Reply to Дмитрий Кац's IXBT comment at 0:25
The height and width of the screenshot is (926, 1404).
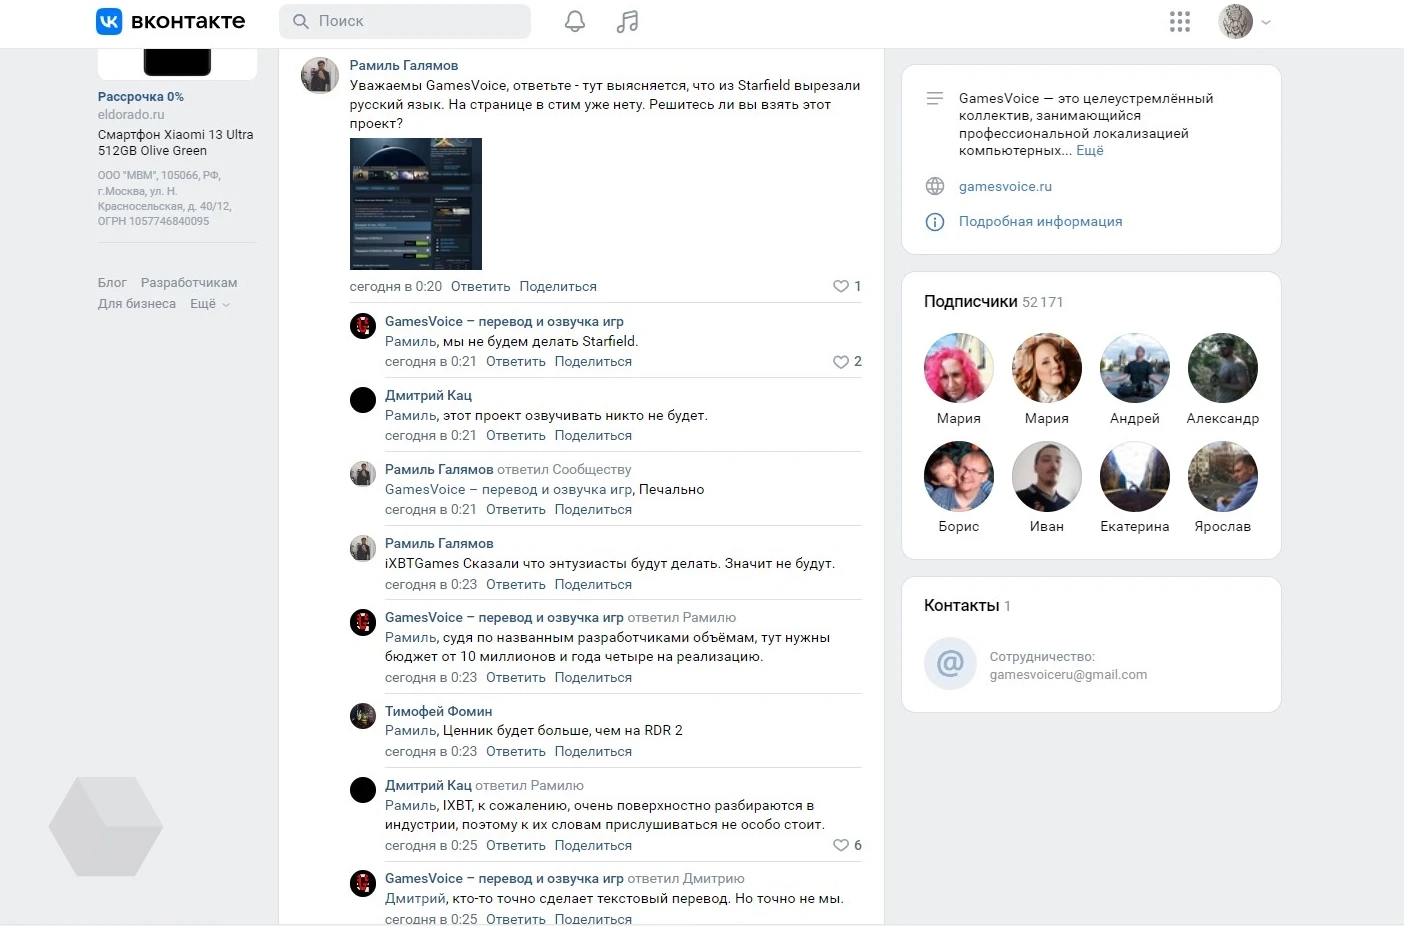point(516,846)
